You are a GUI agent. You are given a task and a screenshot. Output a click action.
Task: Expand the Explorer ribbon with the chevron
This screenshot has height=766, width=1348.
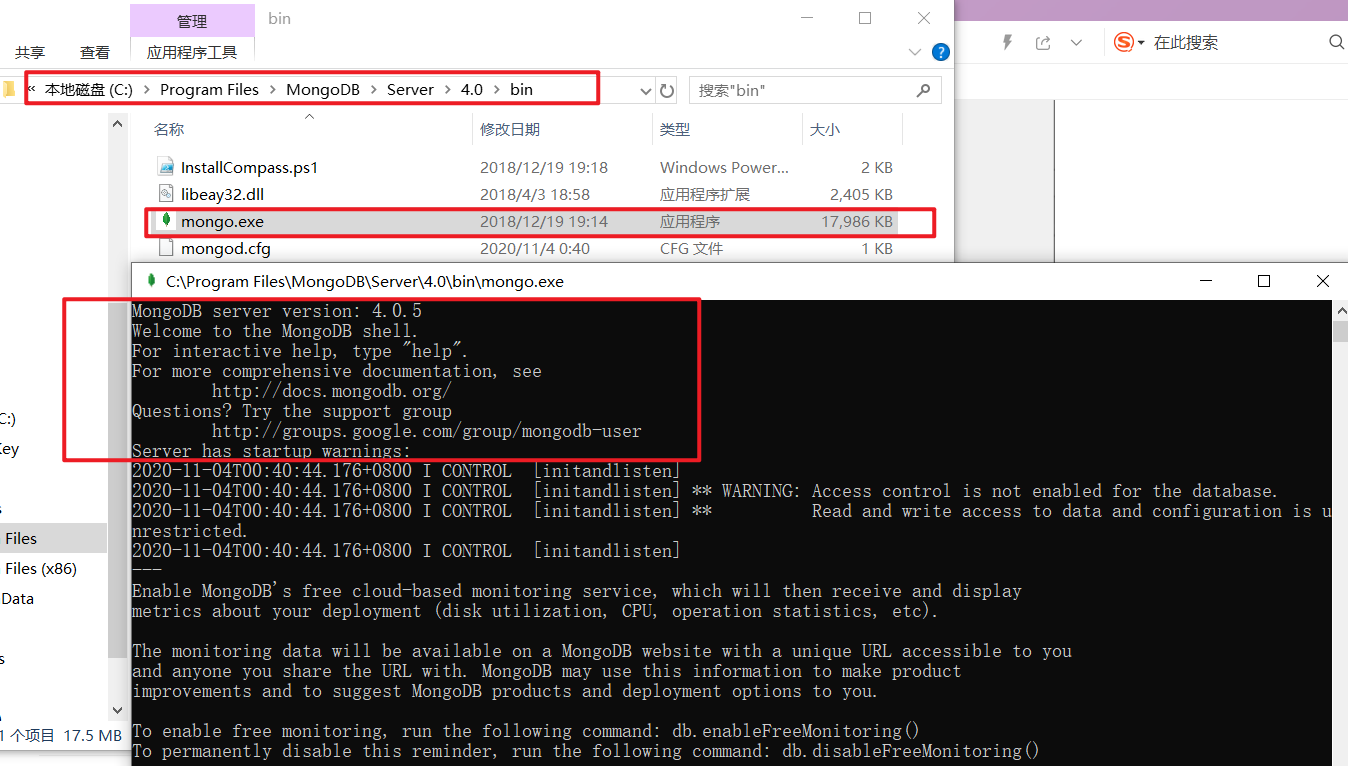[x=915, y=52]
